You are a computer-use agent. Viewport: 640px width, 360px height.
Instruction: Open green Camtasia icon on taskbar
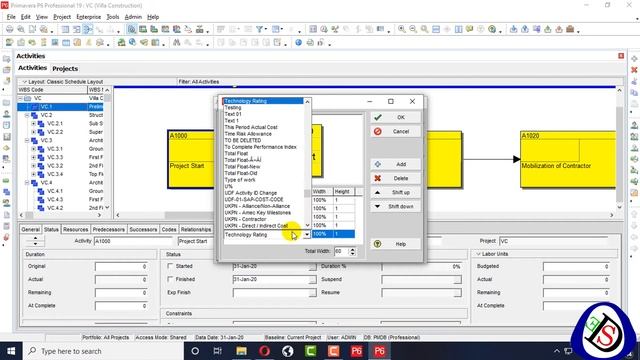click(x=311, y=351)
